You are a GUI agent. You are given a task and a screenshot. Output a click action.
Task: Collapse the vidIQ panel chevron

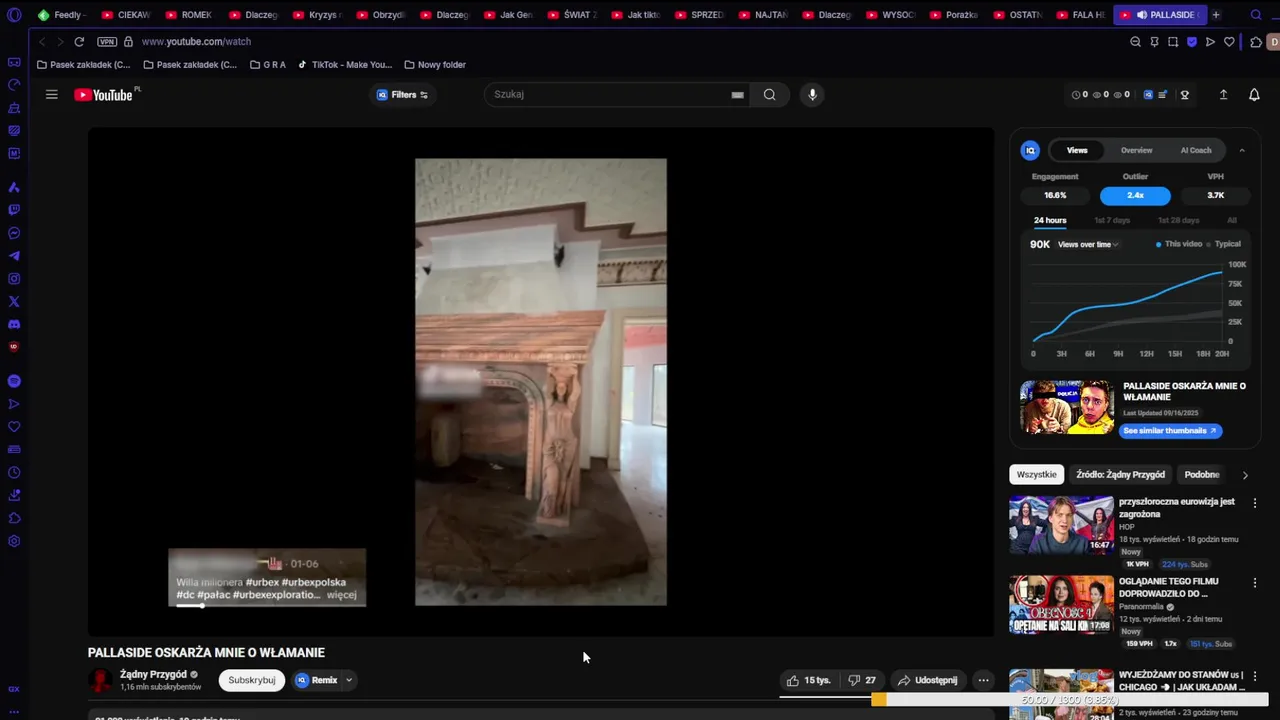(1242, 150)
